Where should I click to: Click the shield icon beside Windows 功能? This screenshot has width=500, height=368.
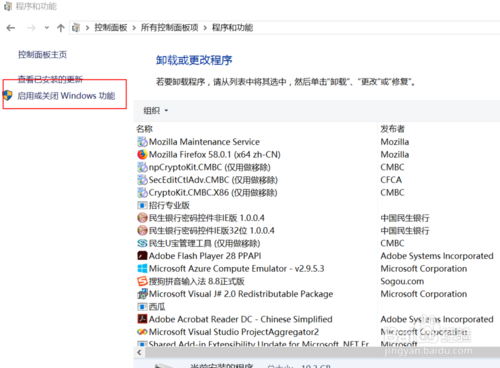pos(8,95)
